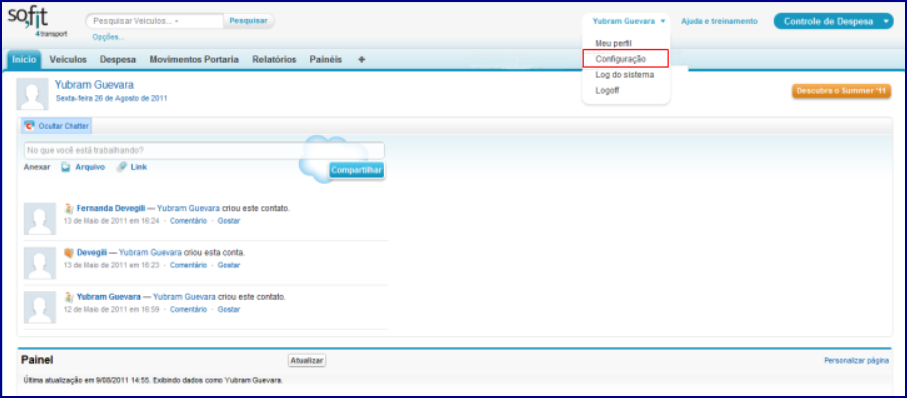Click the Link attach option text
This screenshot has height=398, width=907.
click(139, 167)
